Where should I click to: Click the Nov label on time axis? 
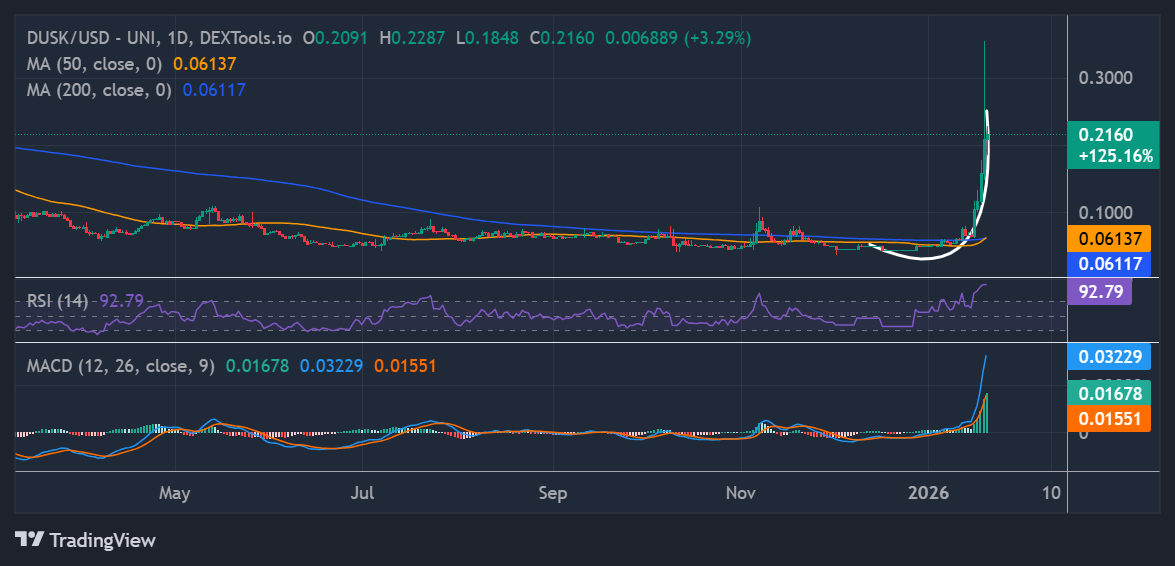tap(740, 493)
